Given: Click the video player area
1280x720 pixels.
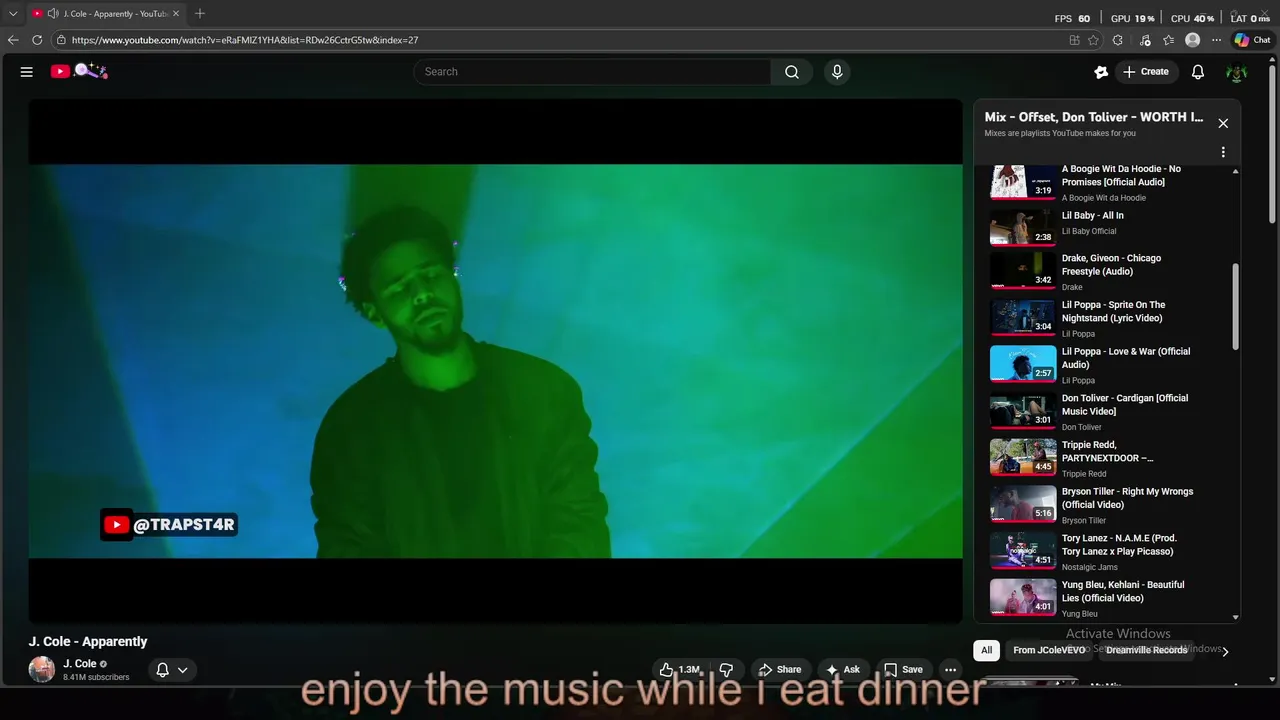Looking at the screenshot, I should (x=495, y=361).
